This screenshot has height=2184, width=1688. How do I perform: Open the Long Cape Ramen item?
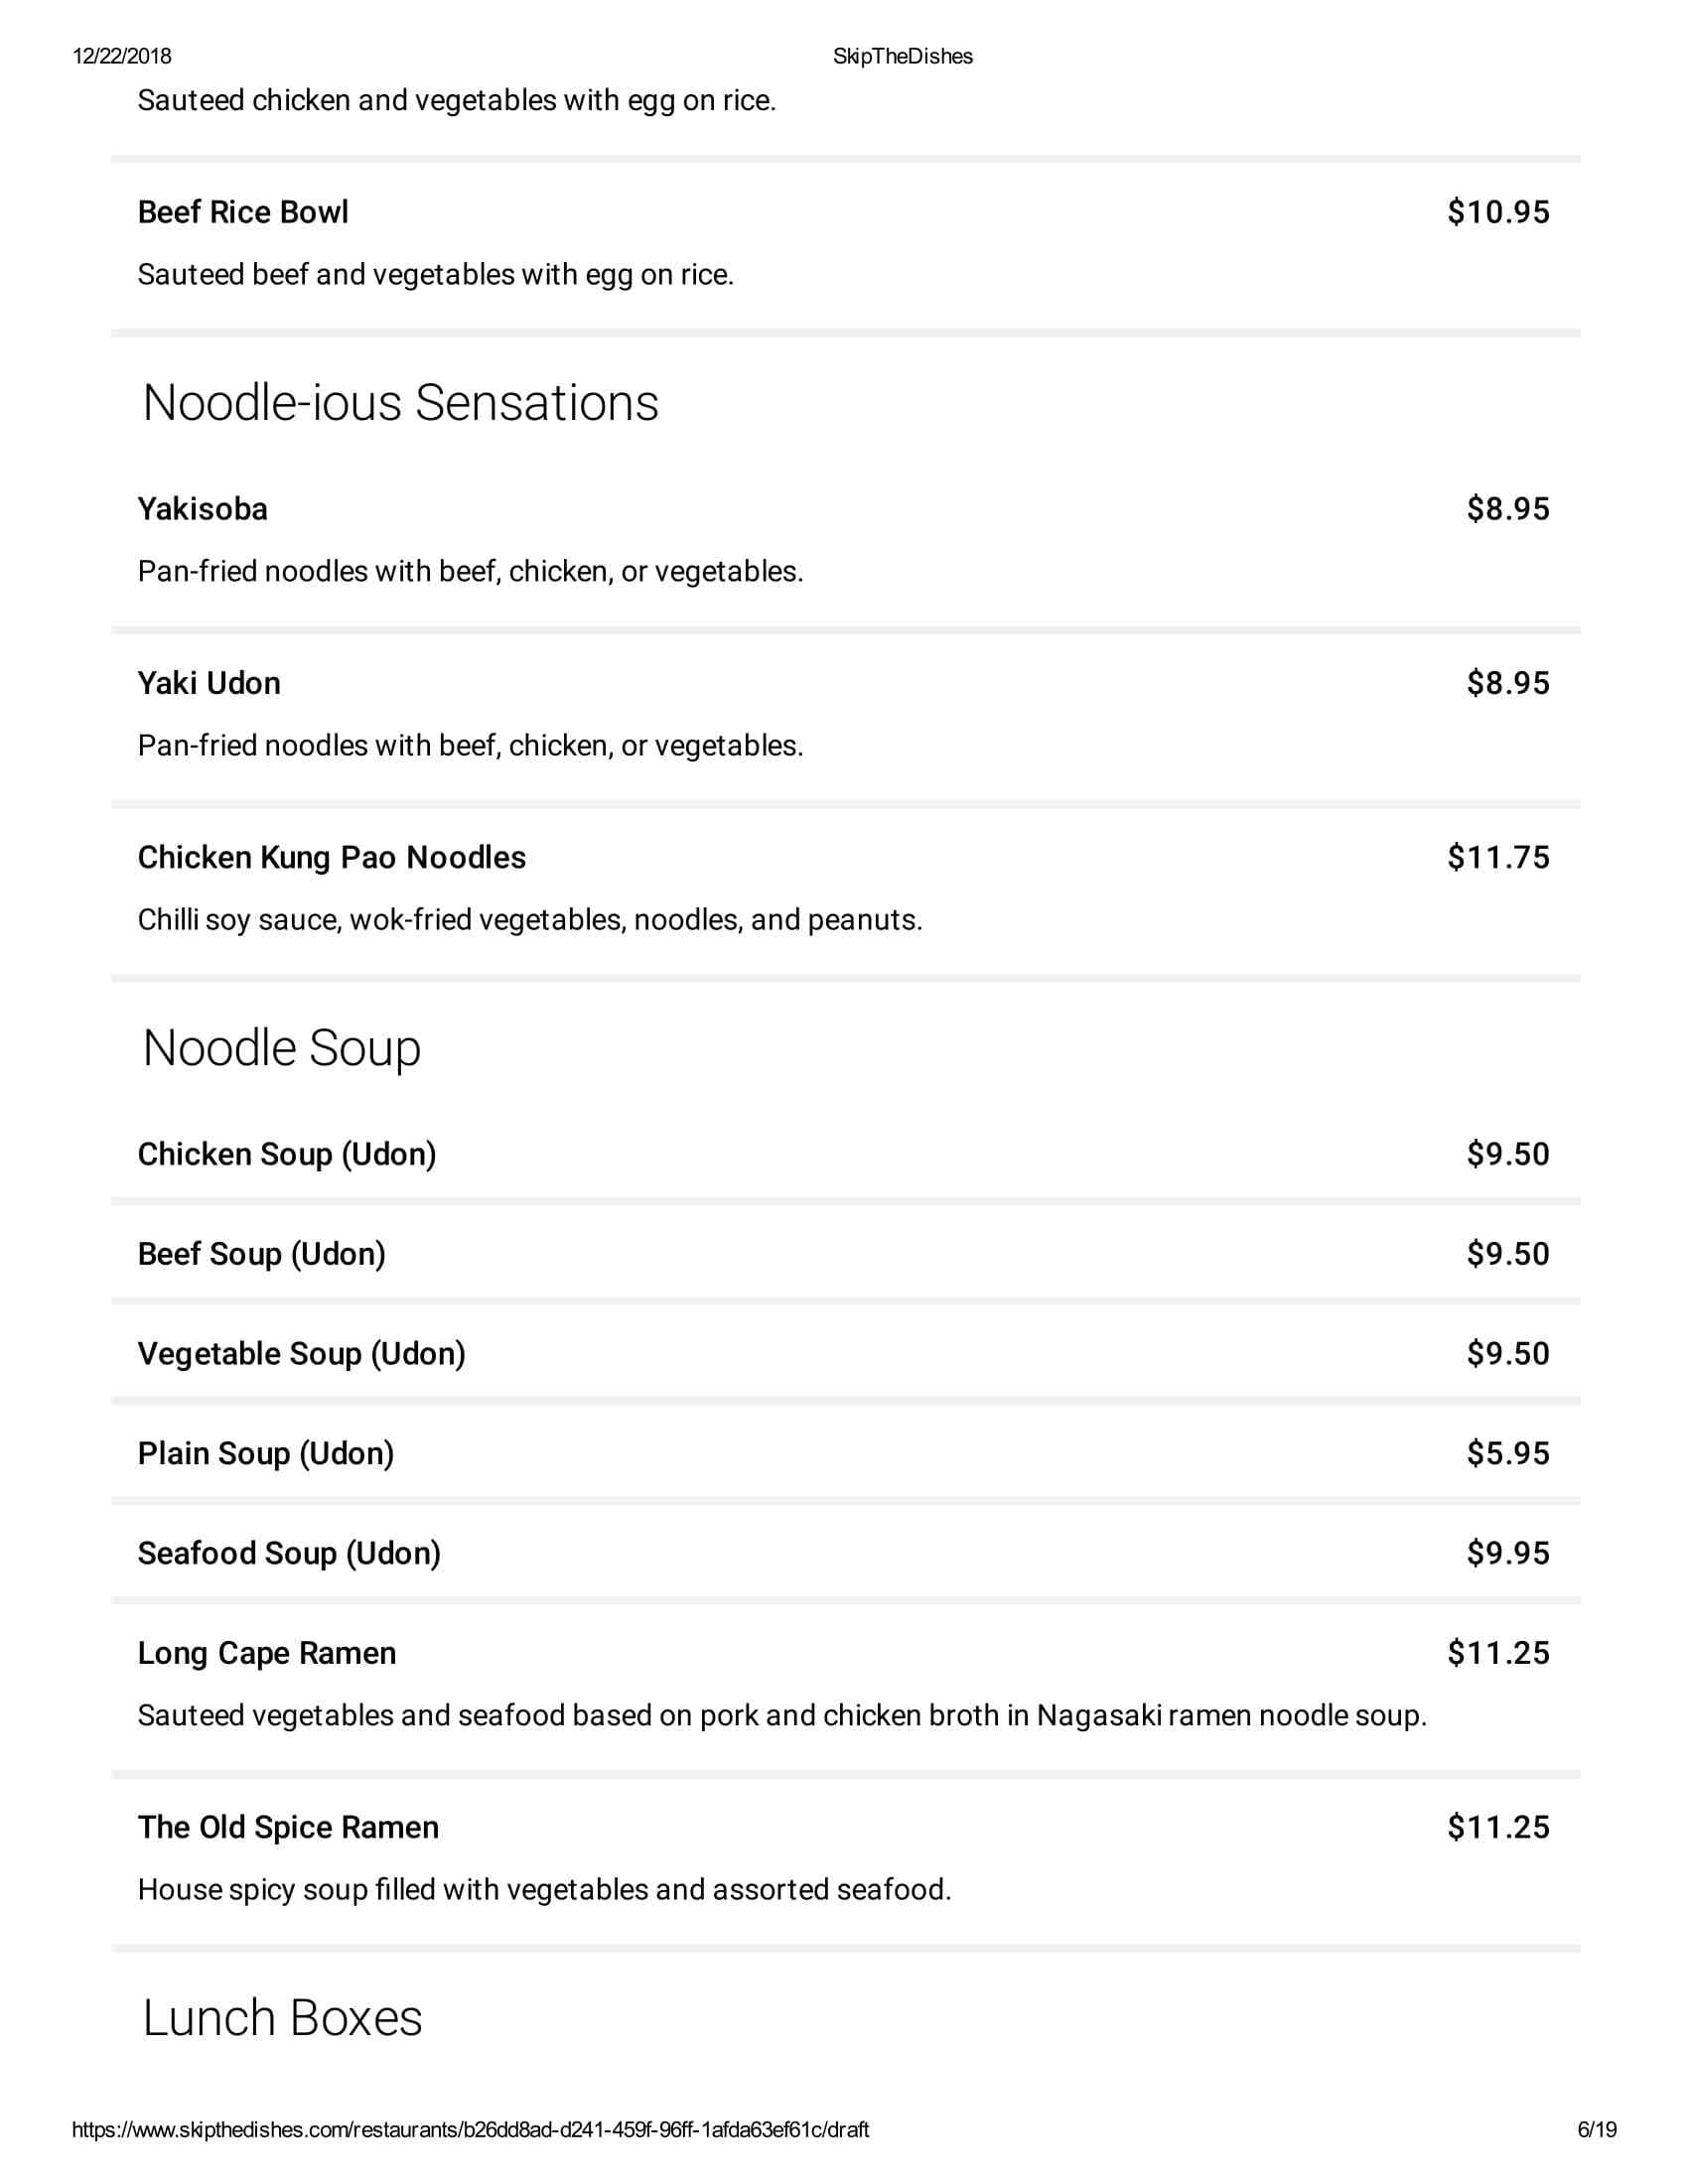[x=267, y=1653]
